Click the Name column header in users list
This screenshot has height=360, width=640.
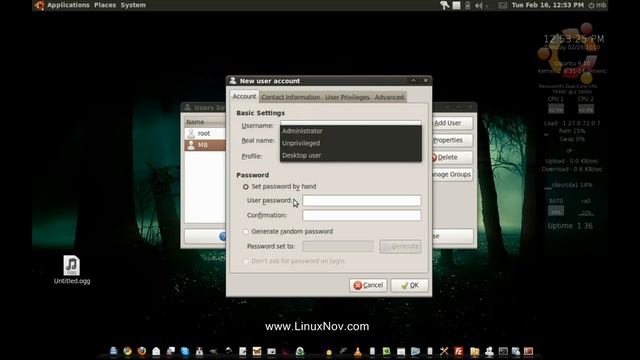coord(205,122)
